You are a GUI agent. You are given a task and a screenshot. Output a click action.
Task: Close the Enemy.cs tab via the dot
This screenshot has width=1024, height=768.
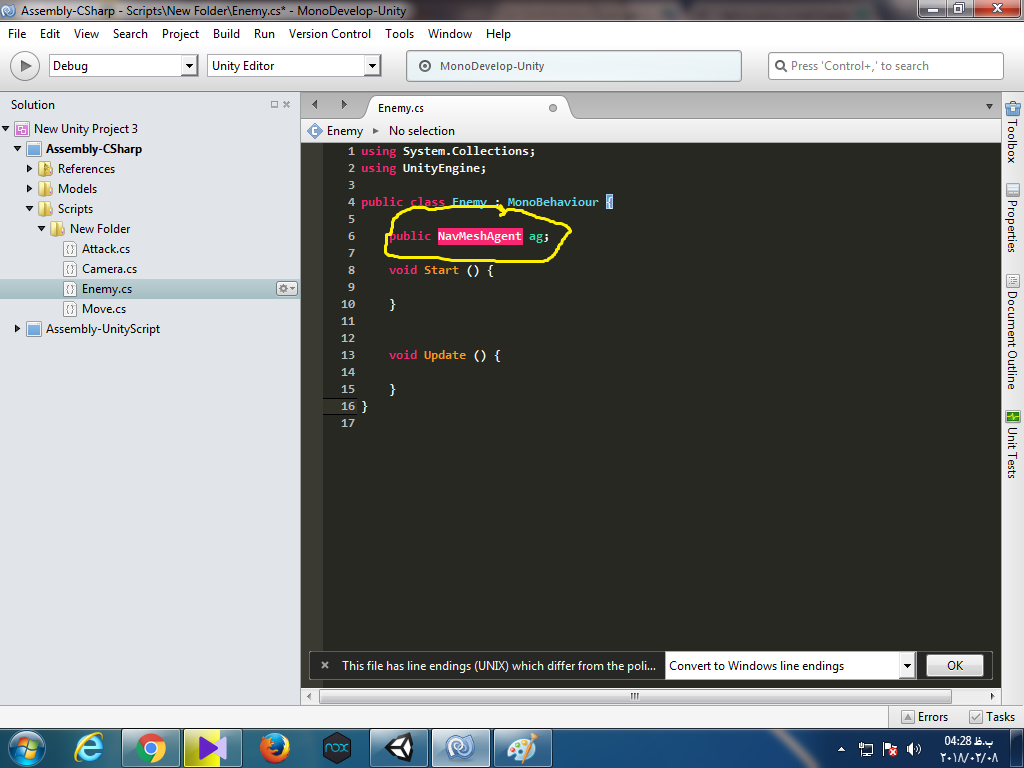[x=553, y=108]
